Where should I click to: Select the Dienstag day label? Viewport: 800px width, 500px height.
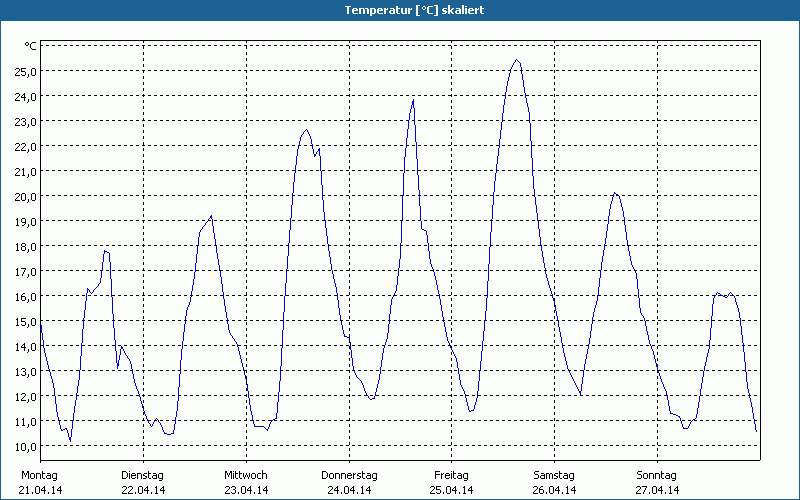142,475
